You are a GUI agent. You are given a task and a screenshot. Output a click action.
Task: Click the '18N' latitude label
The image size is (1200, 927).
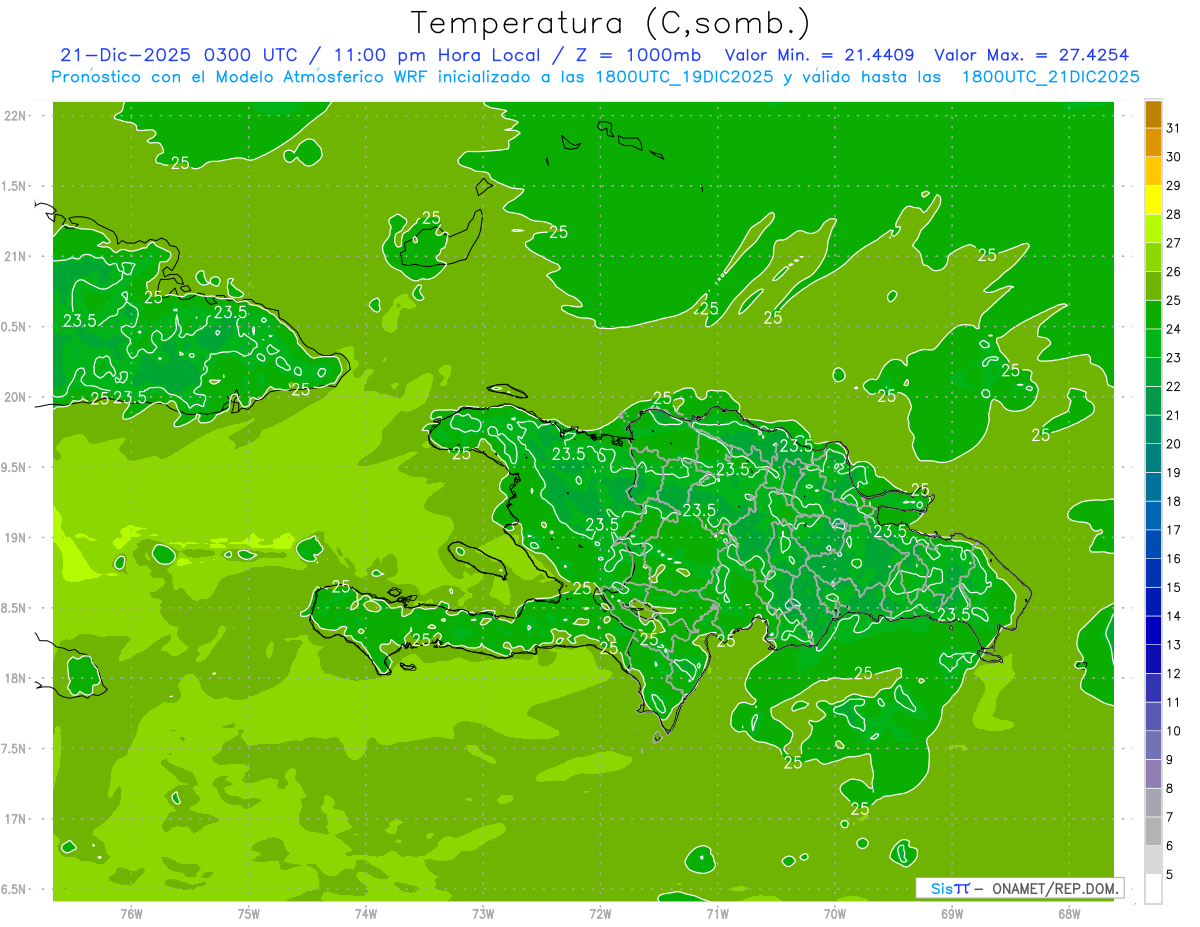[x=15, y=678]
